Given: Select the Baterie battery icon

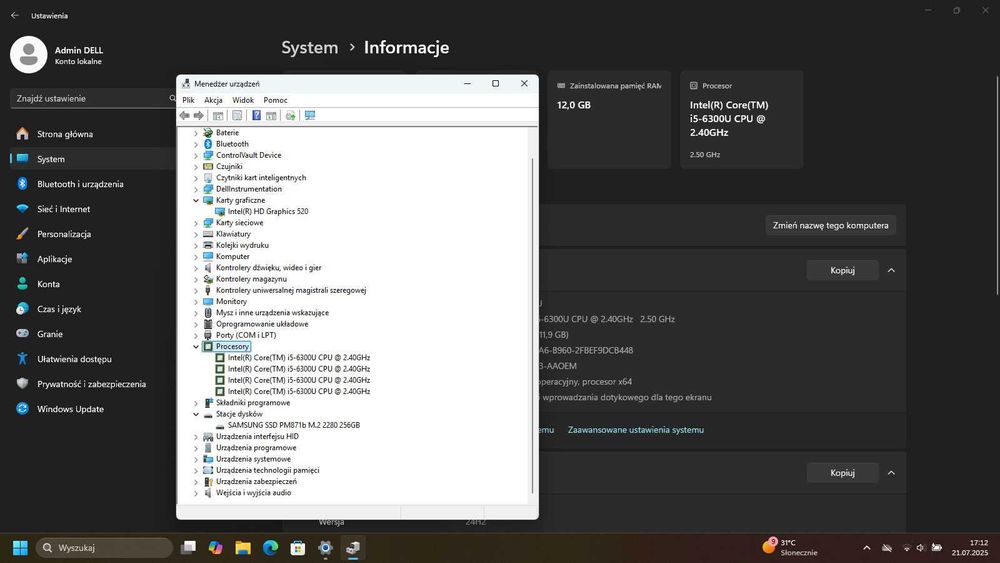Looking at the screenshot, I should [208, 133].
